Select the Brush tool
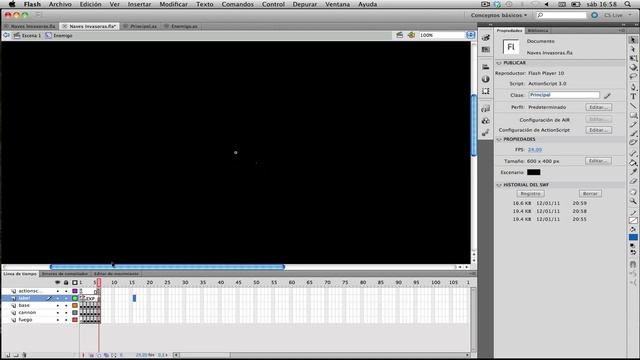Viewport: 640px width, 360px height. point(633,133)
